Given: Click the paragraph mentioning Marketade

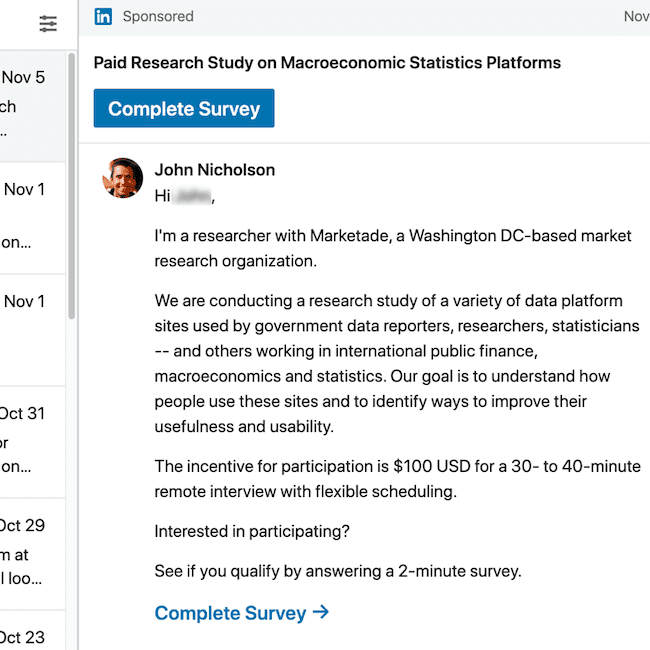Looking at the screenshot, I should coord(393,248).
